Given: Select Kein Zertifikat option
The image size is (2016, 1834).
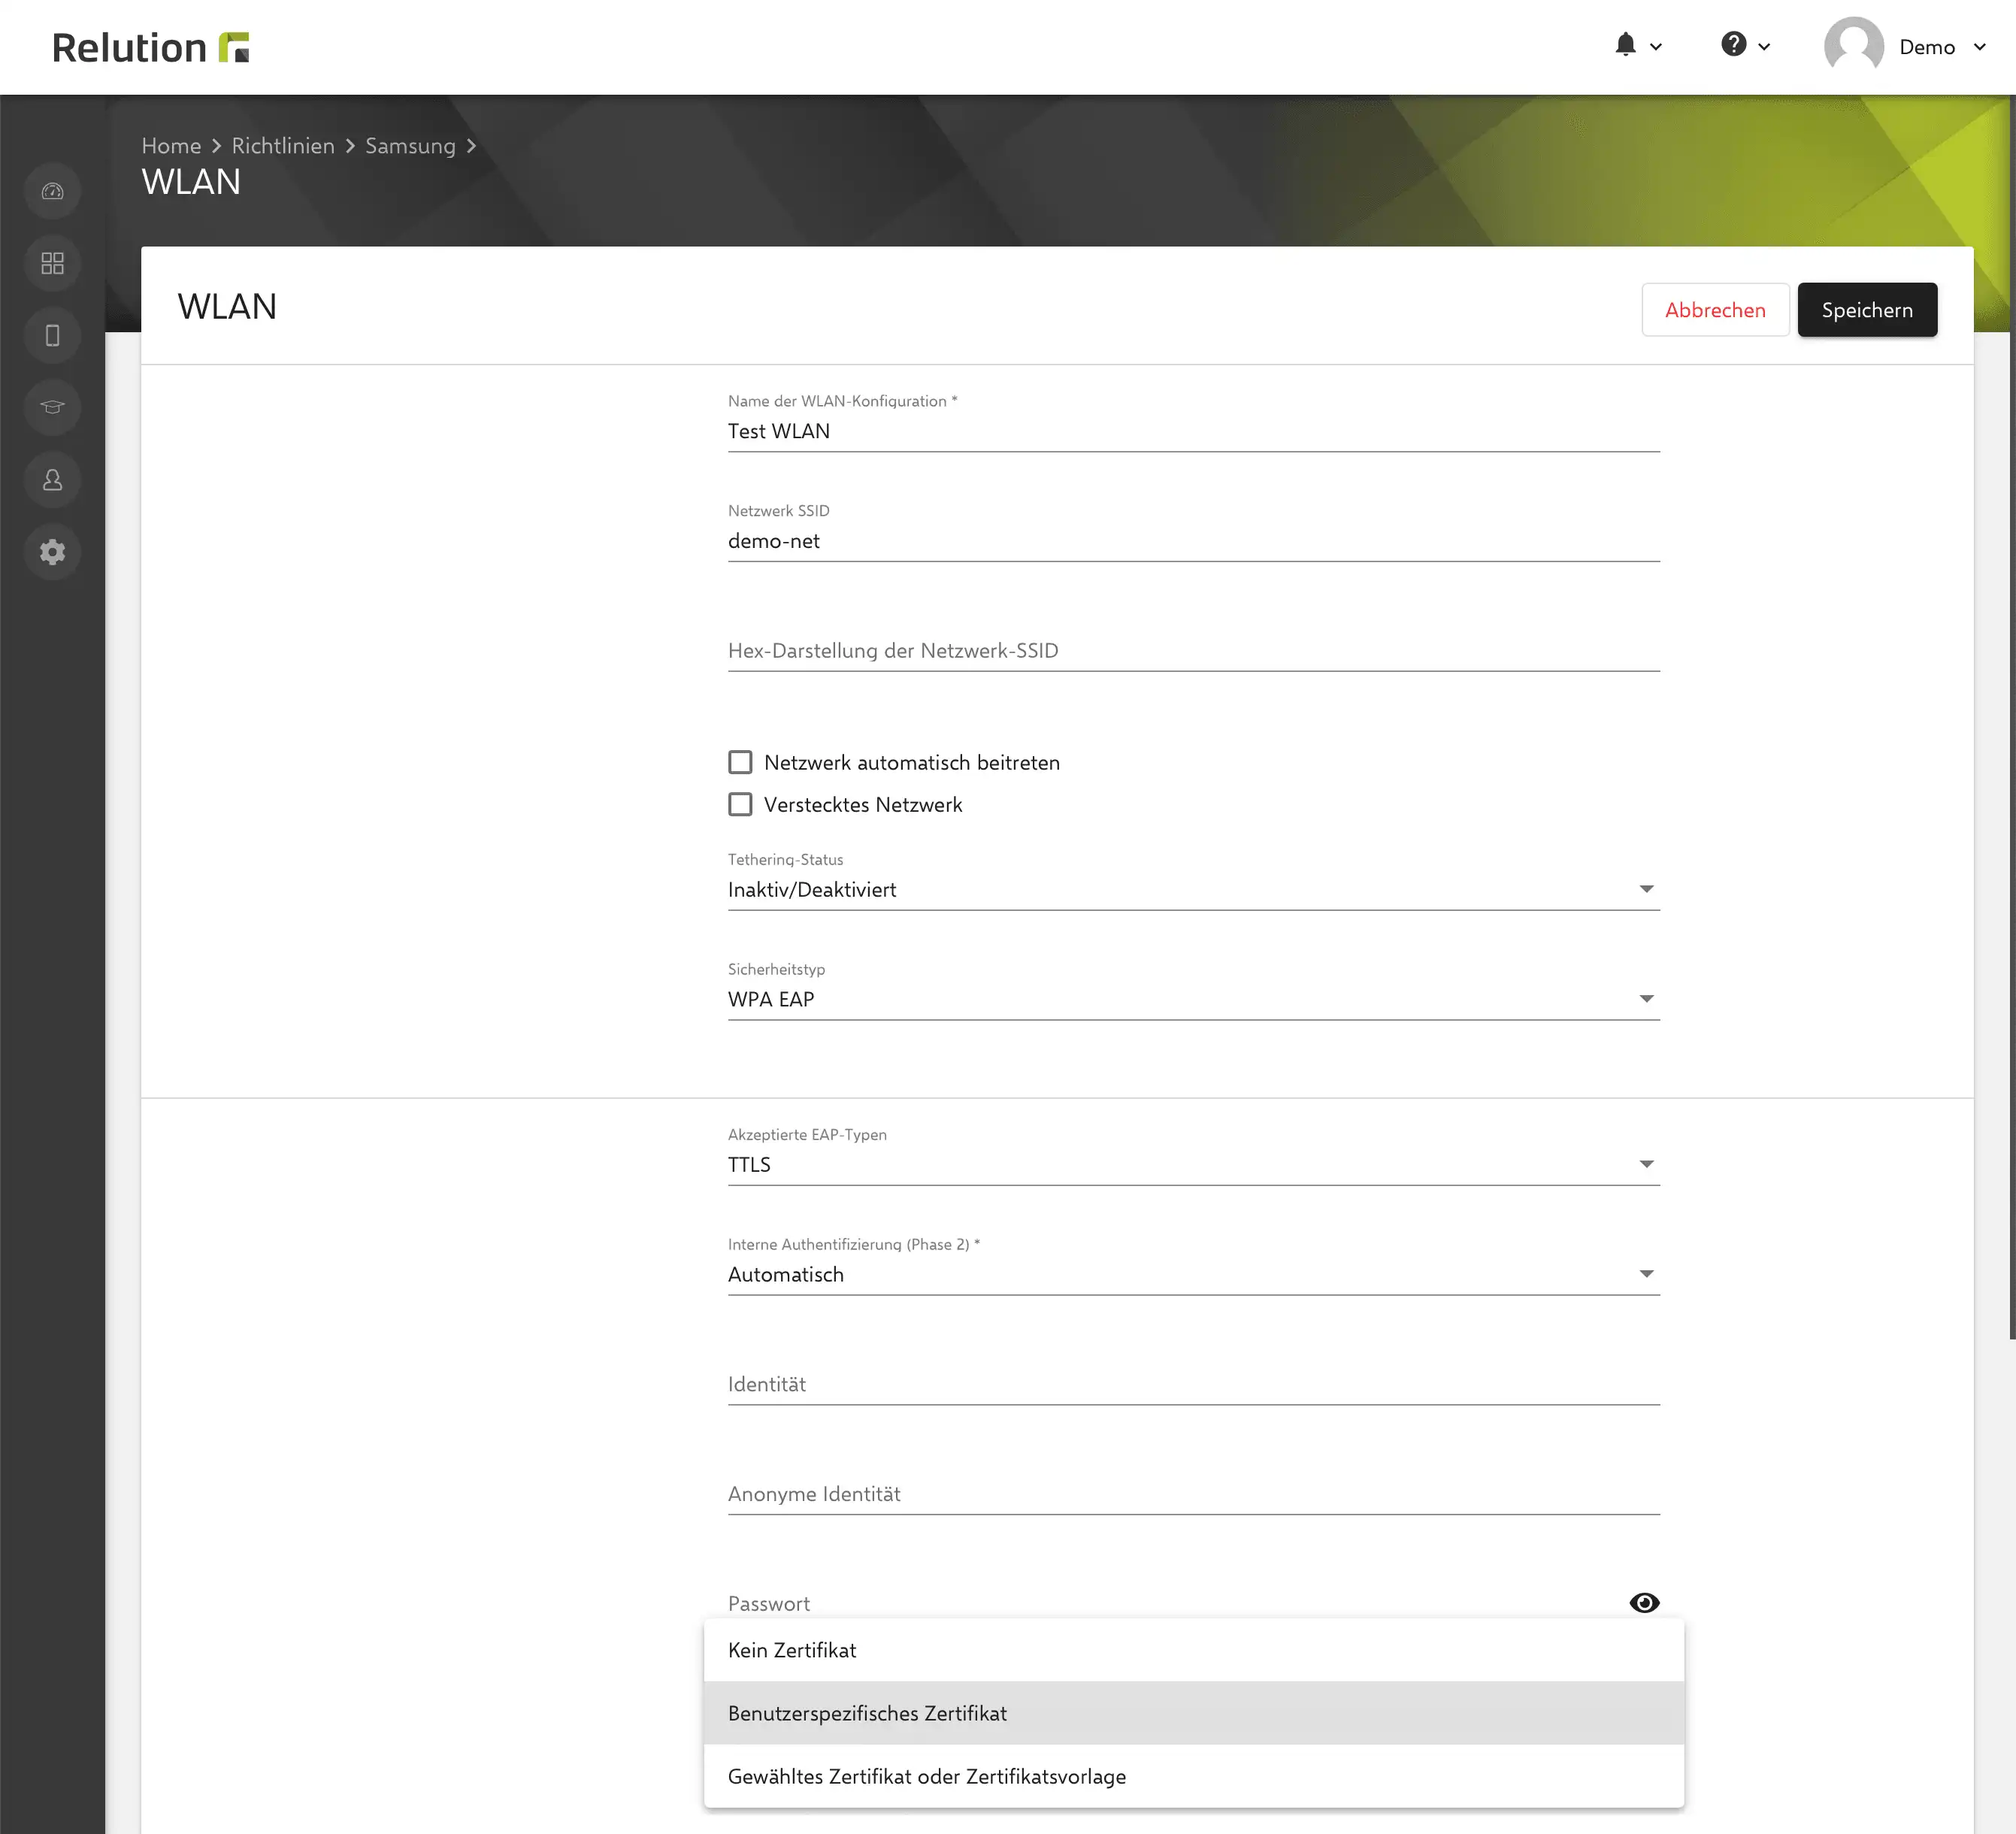Looking at the screenshot, I should (x=1193, y=1650).
